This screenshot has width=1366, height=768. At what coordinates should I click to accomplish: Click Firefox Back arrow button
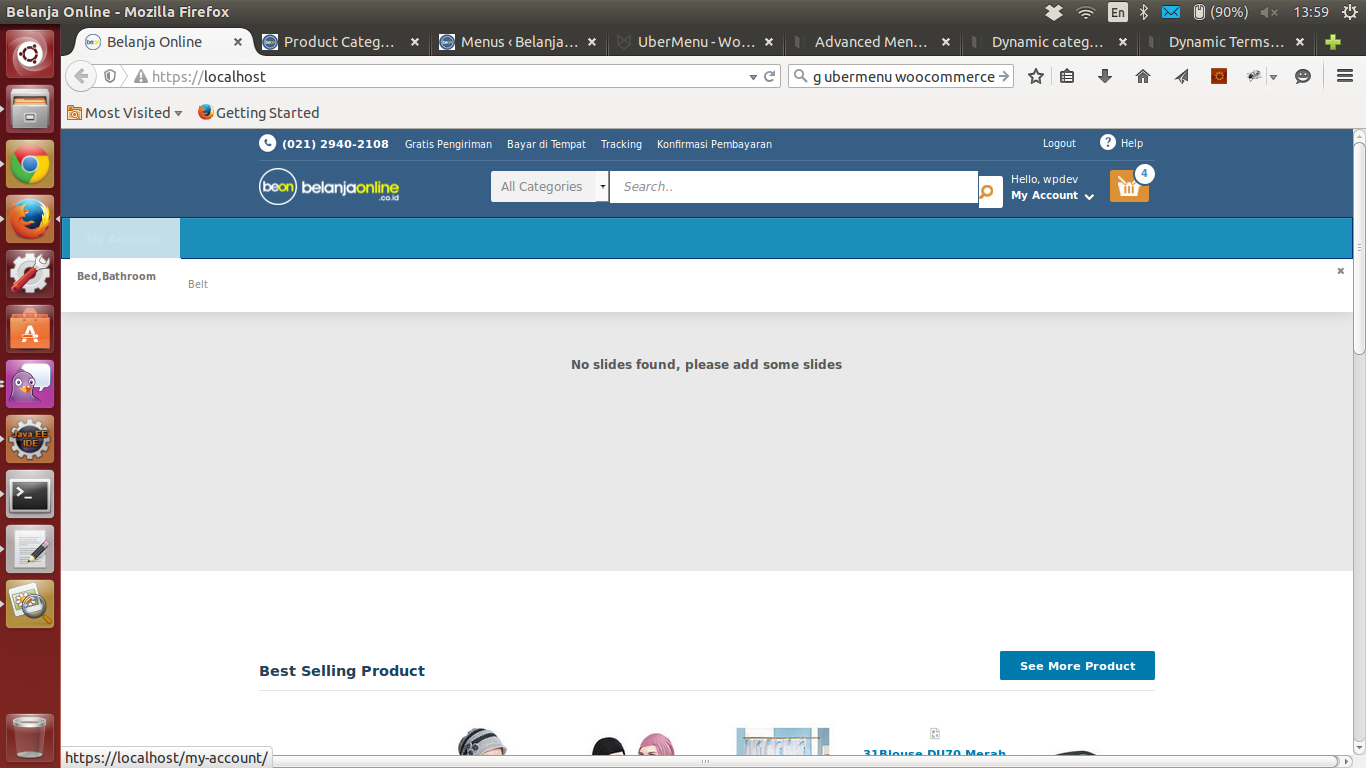point(82,76)
